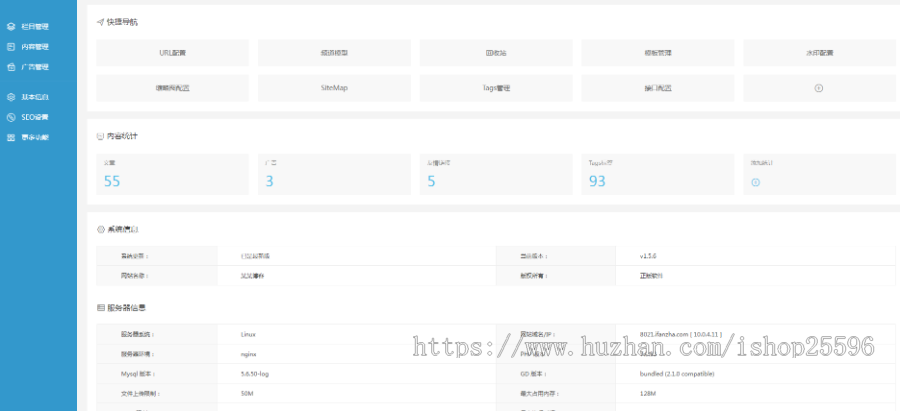The image size is (900, 411).
Task: Click the article count 55
Action: coord(112,181)
